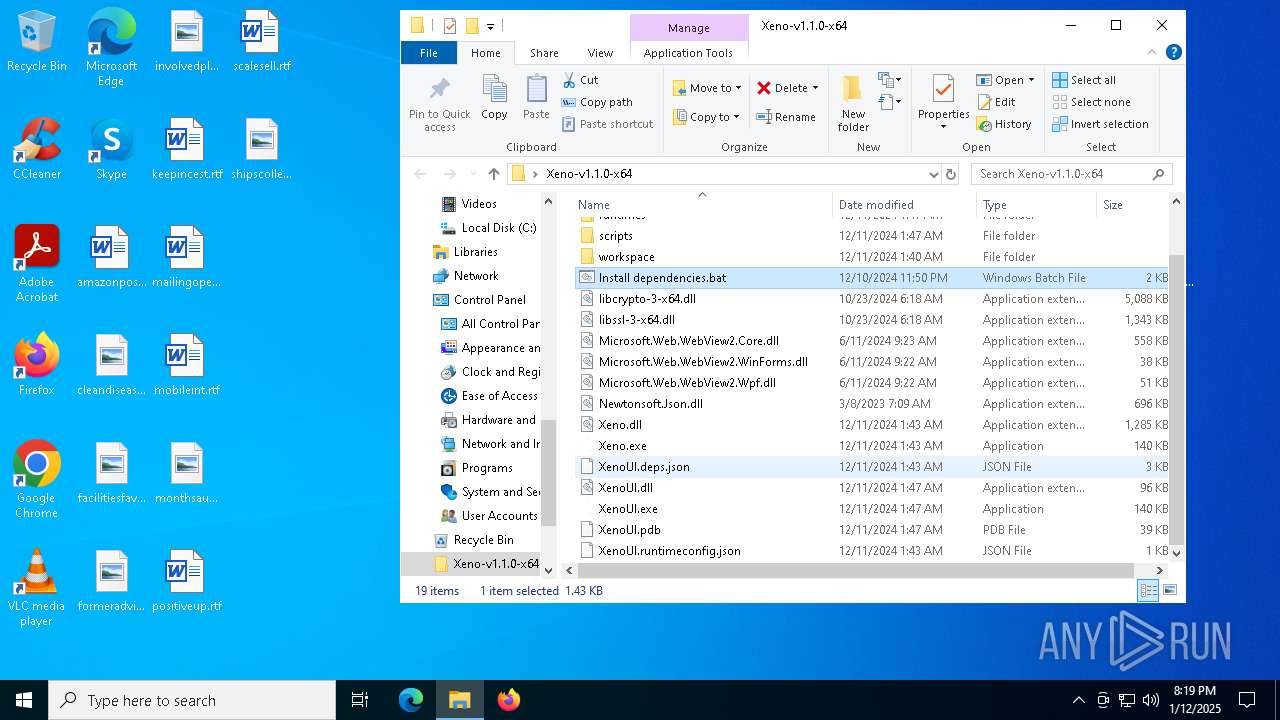Switch to details view layout icon
1280x720 pixels.
tap(1149, 591)
